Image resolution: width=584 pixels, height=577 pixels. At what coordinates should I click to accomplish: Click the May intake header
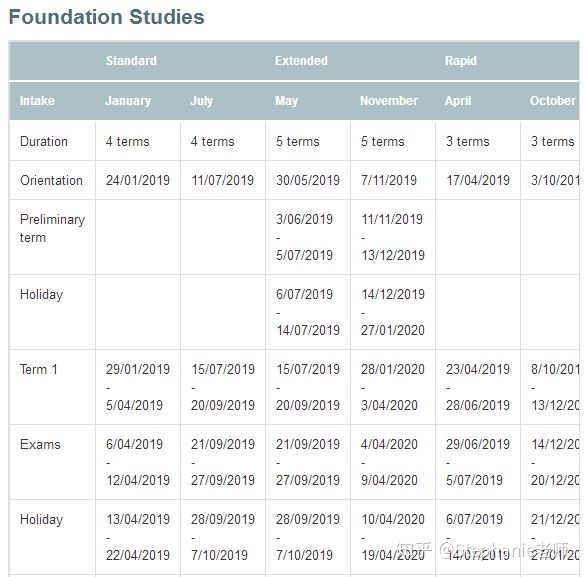[286, 101]
